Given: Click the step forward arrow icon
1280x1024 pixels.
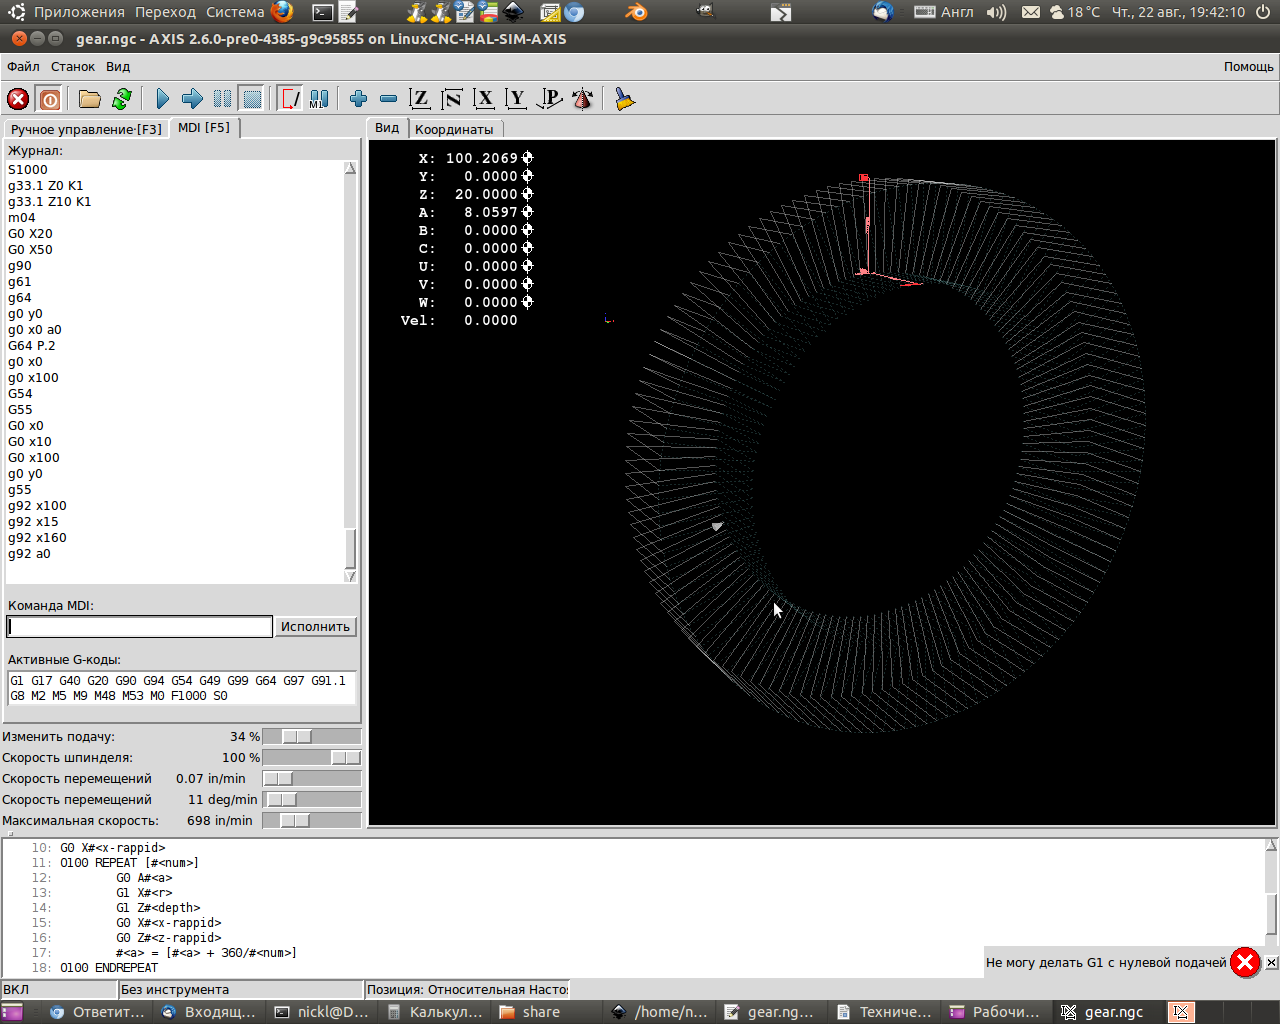Looking at the screenshot, I should tap(192, 99).
